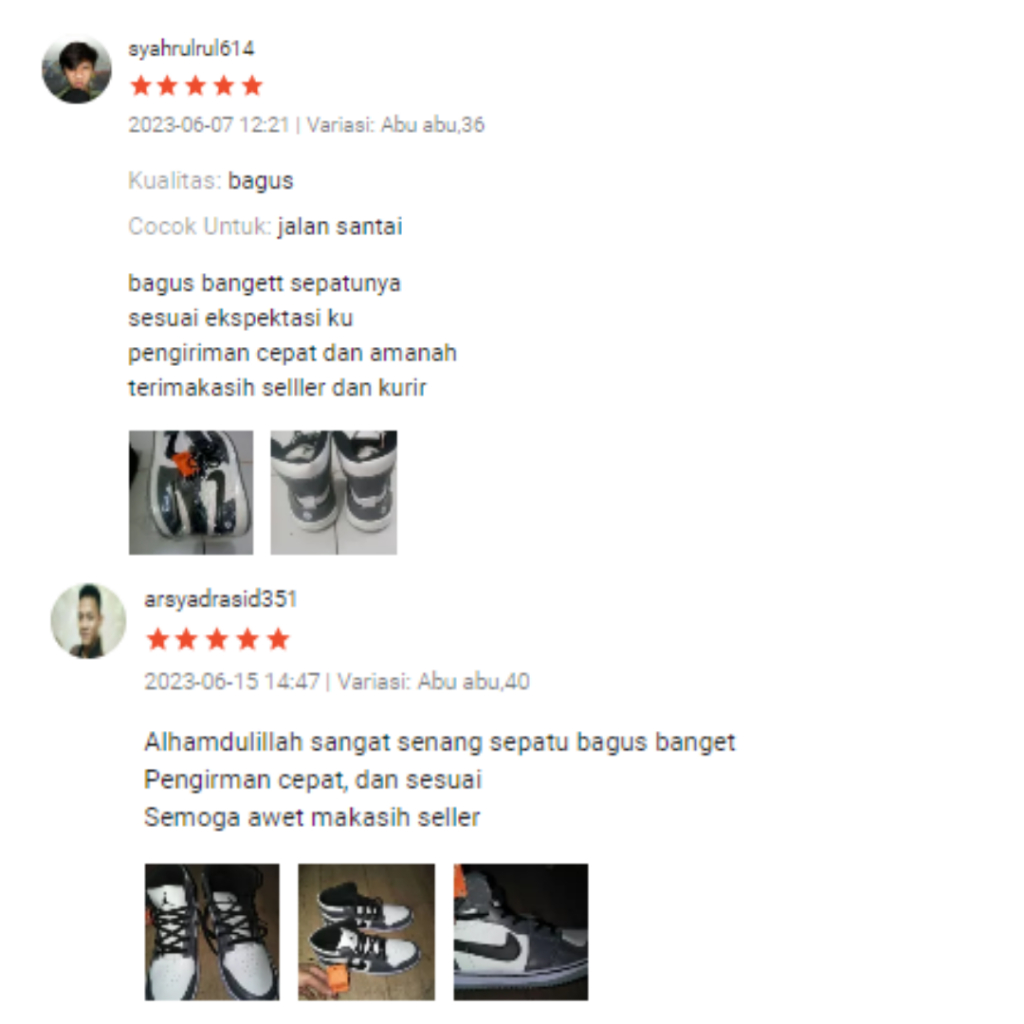Click the fifth star of syahrulrul614's rating
The height and width of the screenshot is (1024, 1024).
(252, 86)
